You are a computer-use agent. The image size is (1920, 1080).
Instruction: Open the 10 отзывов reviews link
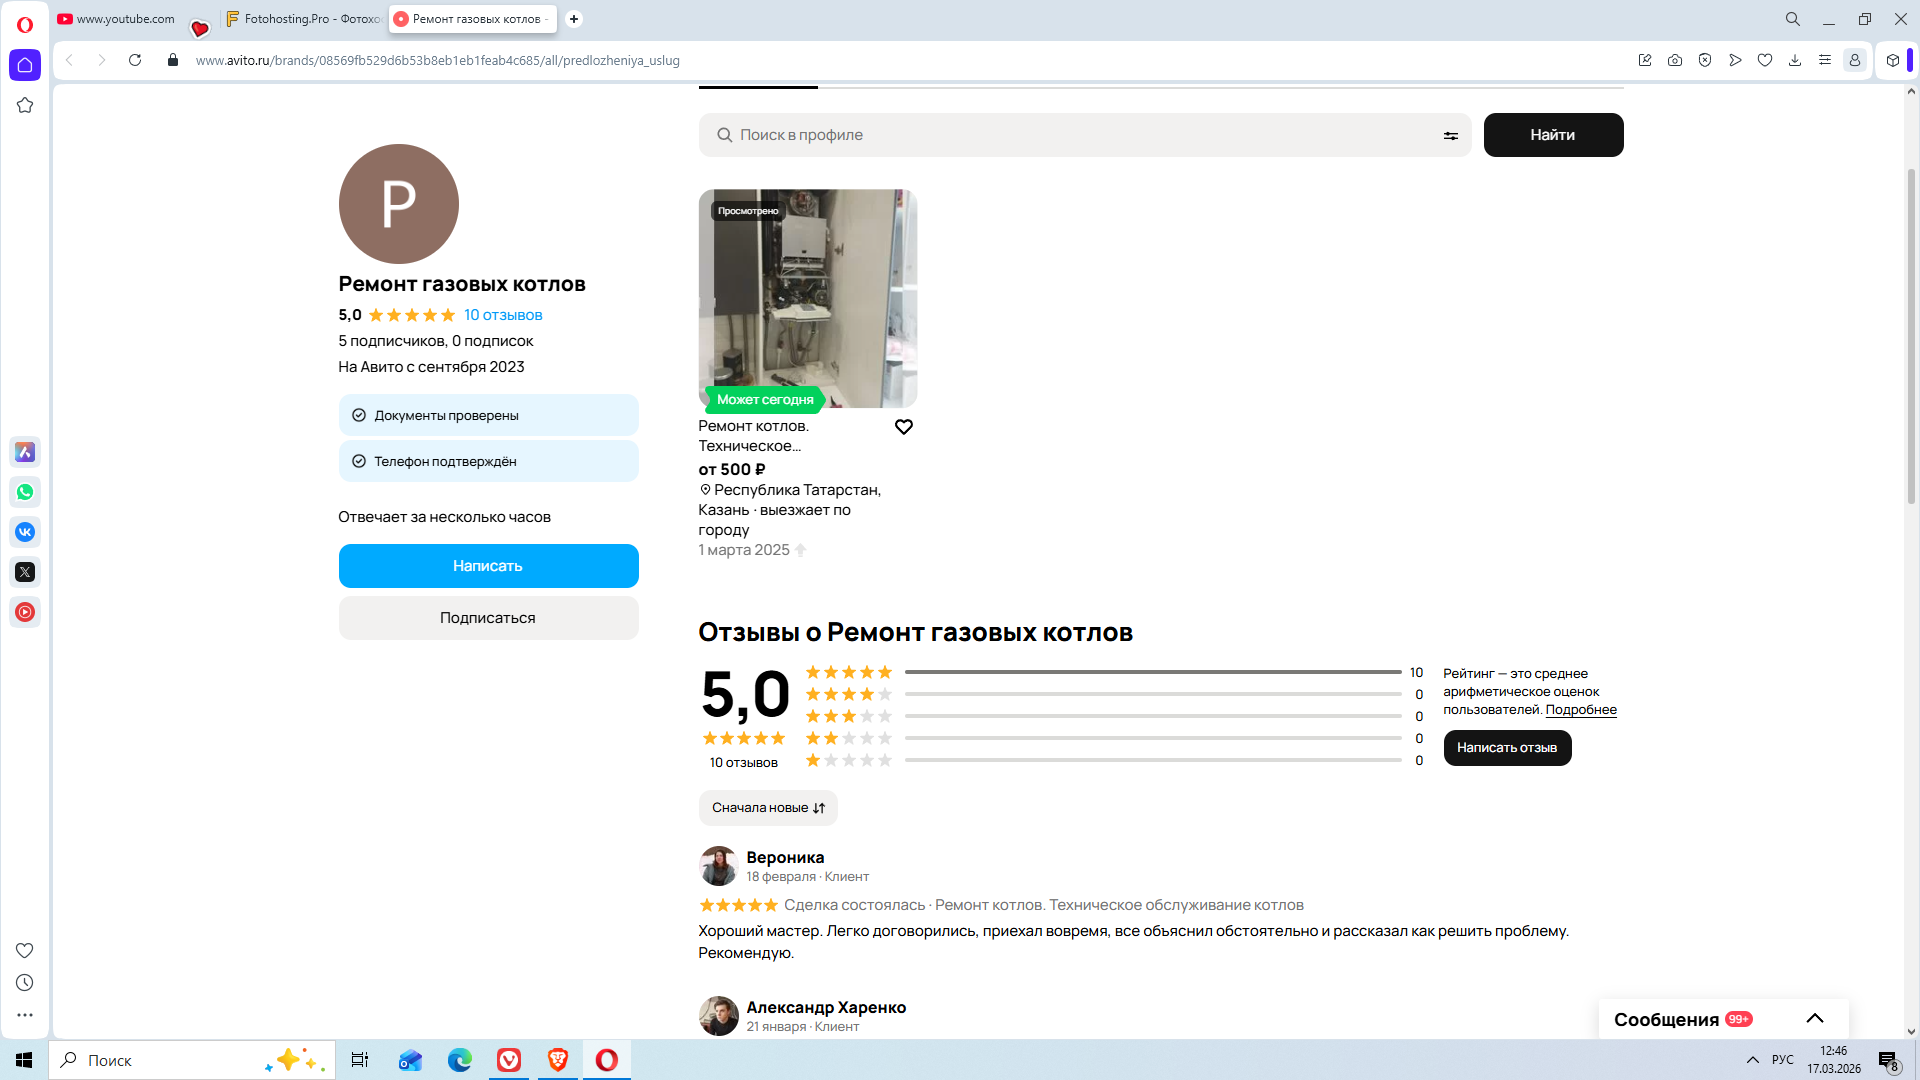pyautogui.click(x=503, y=315)
